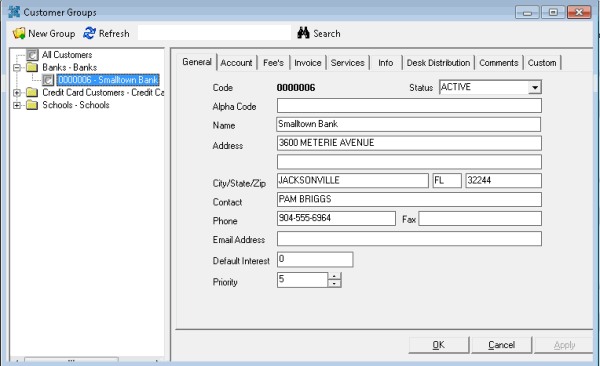The width and height of the screenshot is (600, 366).
Task: Click the empty second Address line field
Action: 409,162
